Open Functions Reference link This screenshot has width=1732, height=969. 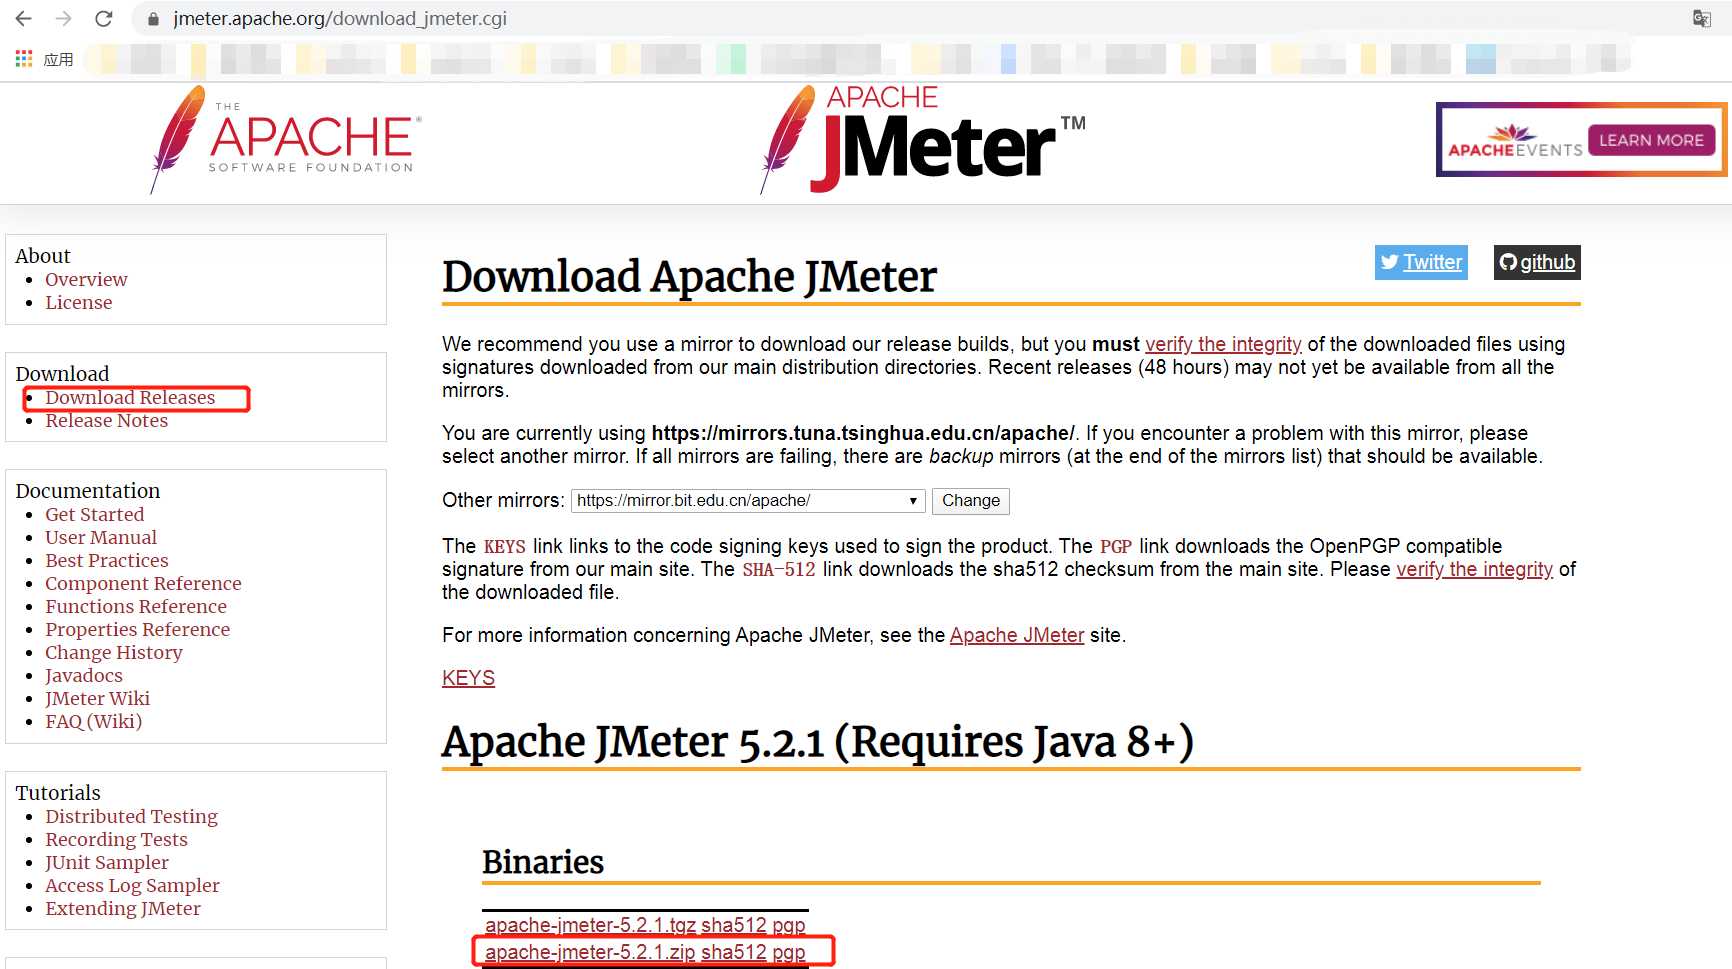point(136,606)
